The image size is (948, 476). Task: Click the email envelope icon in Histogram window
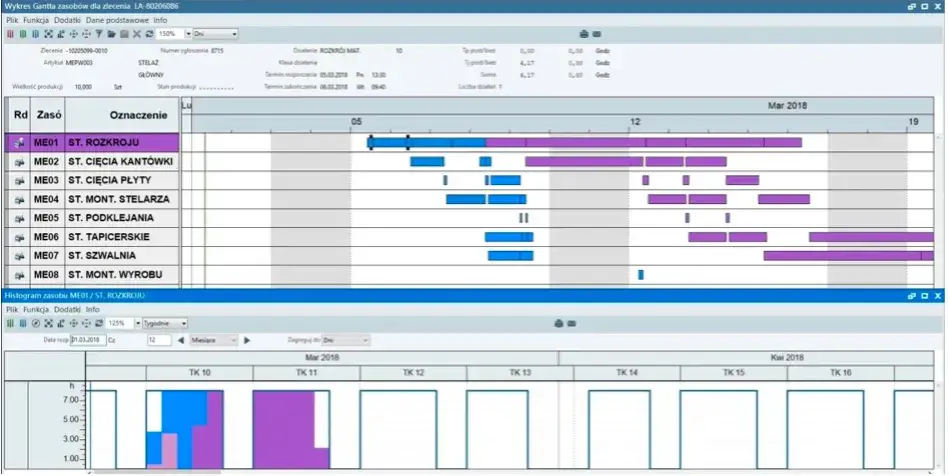point(571,324)
